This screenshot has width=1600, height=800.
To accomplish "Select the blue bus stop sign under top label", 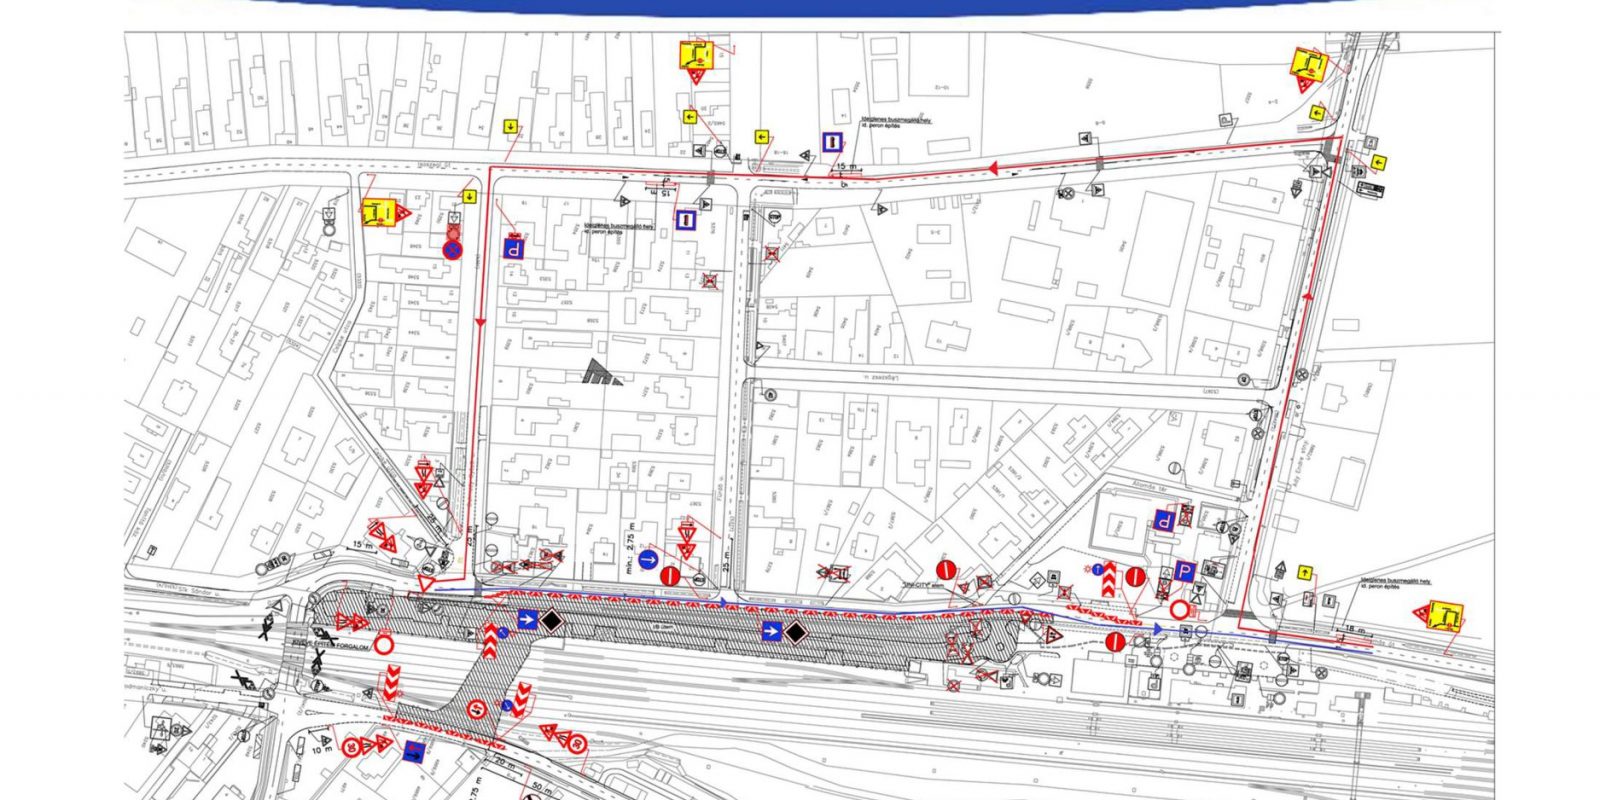I will [x=832, y=142].
